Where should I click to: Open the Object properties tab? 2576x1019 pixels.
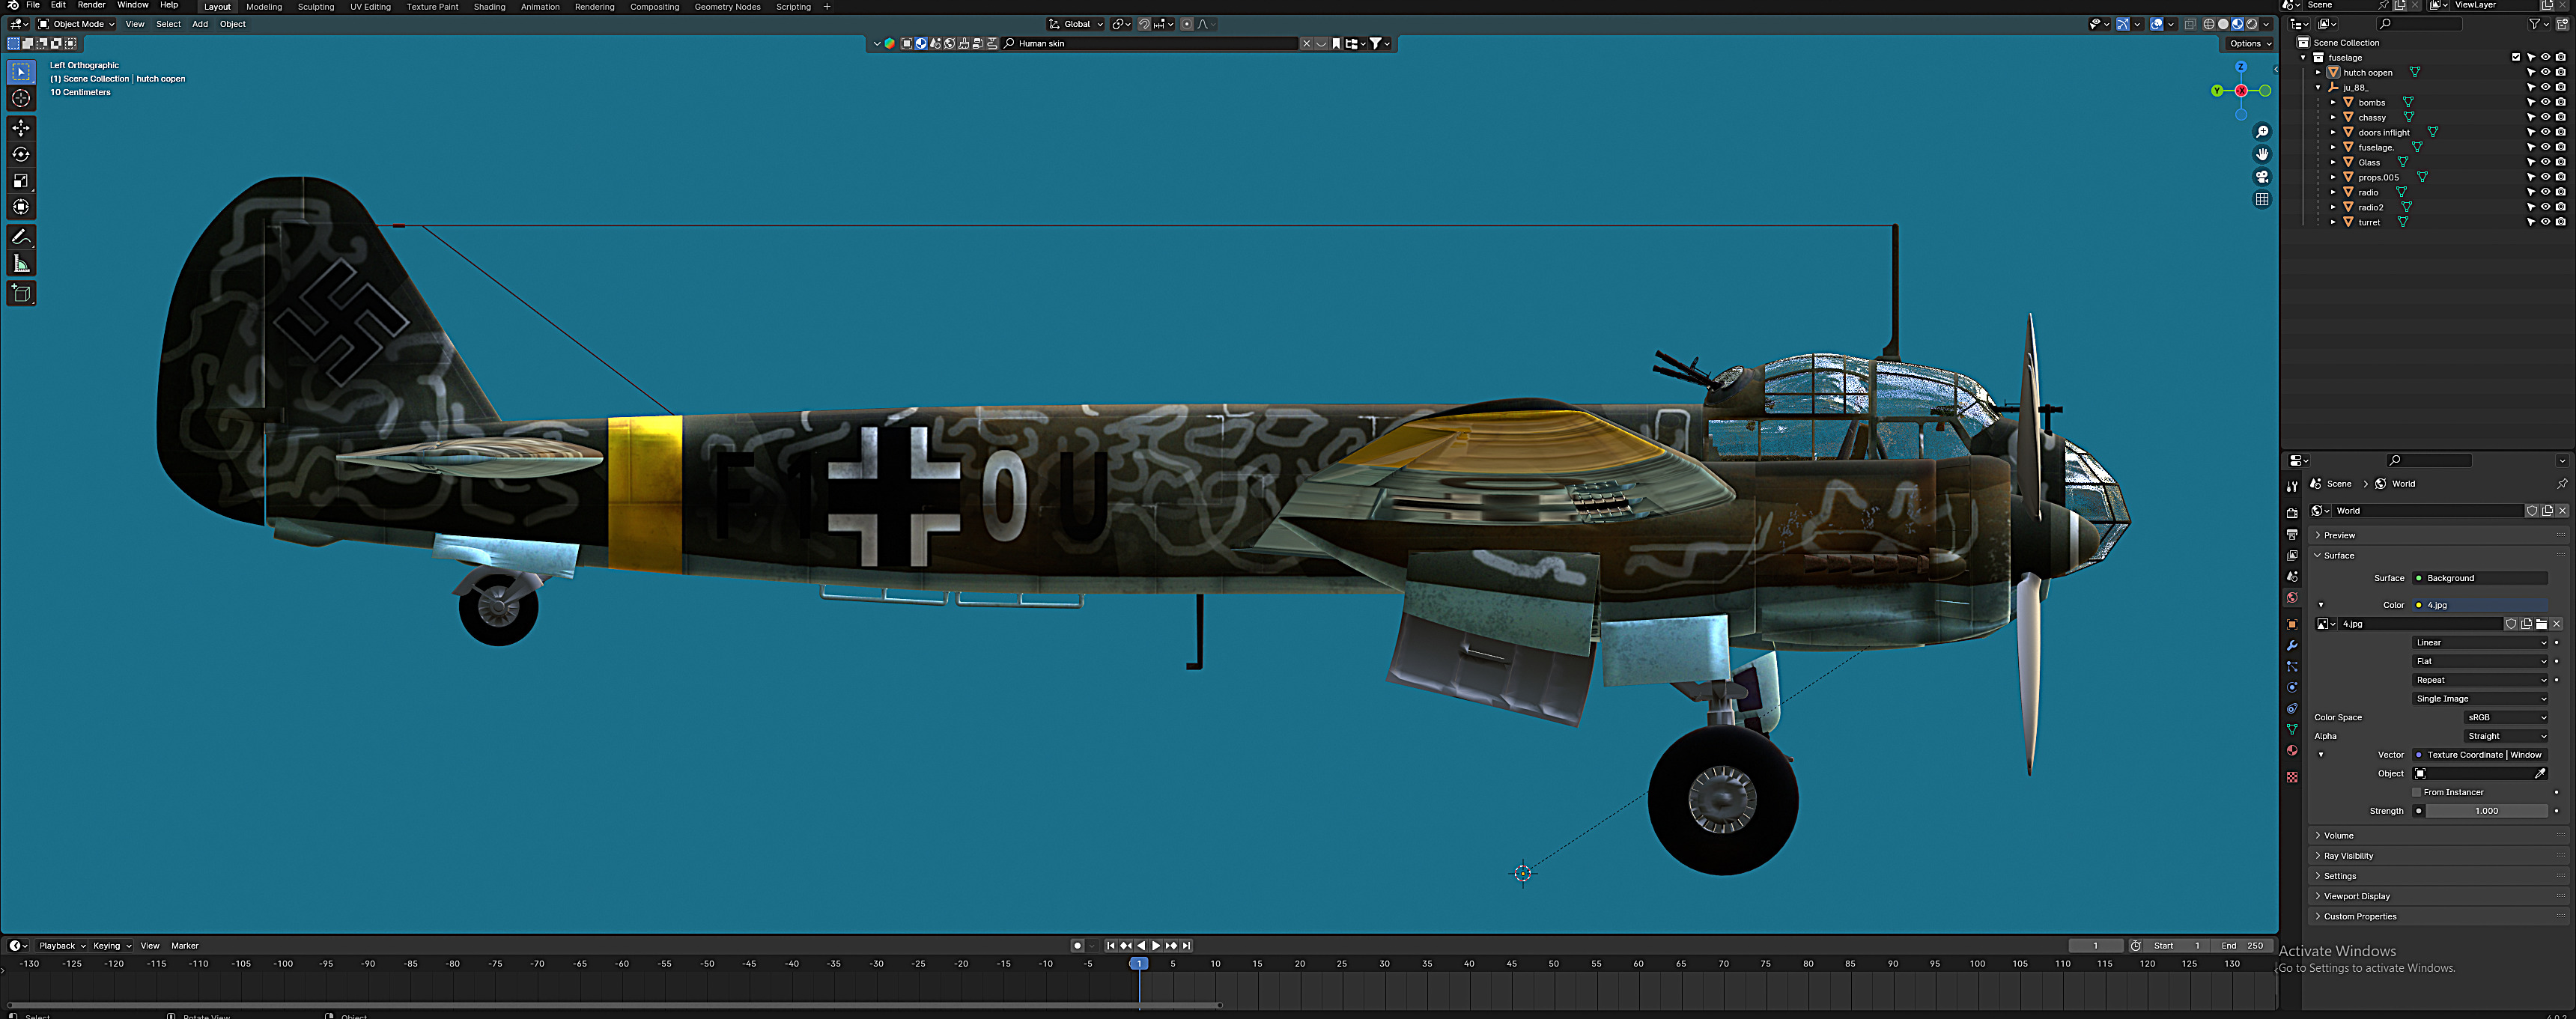[x=2292, y=624]
